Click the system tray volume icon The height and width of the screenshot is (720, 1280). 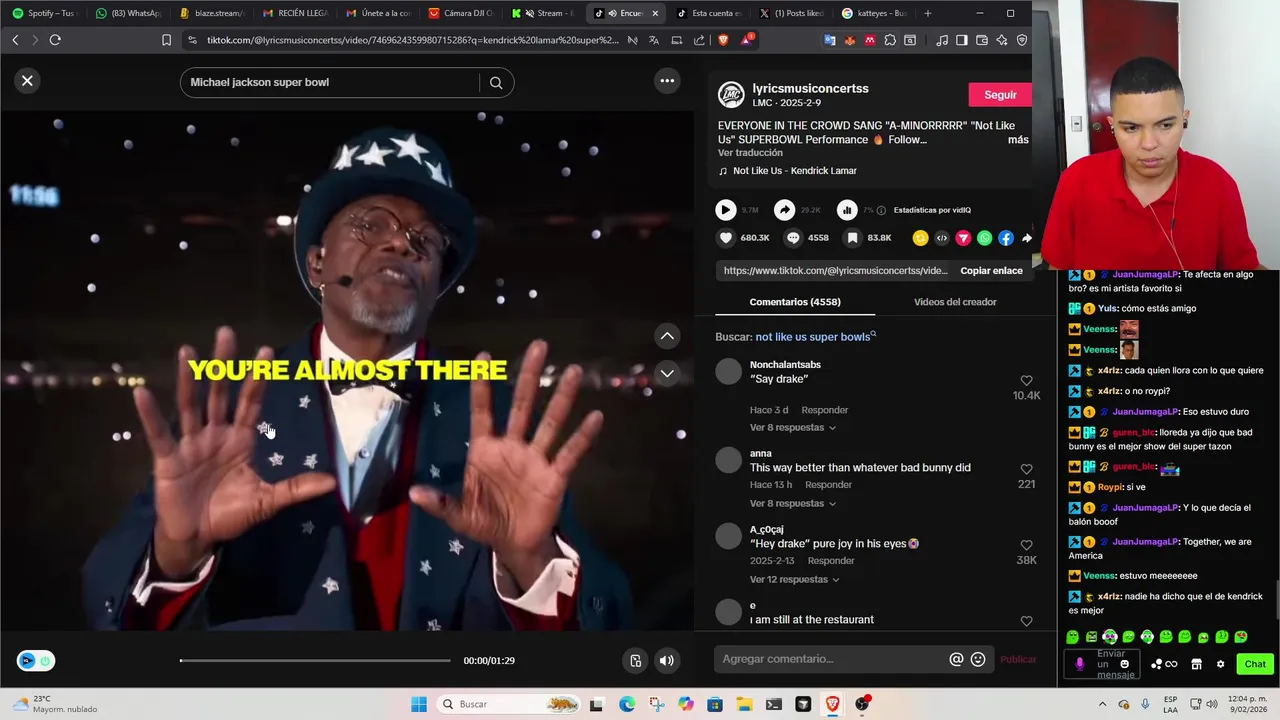coord(1211,704)
